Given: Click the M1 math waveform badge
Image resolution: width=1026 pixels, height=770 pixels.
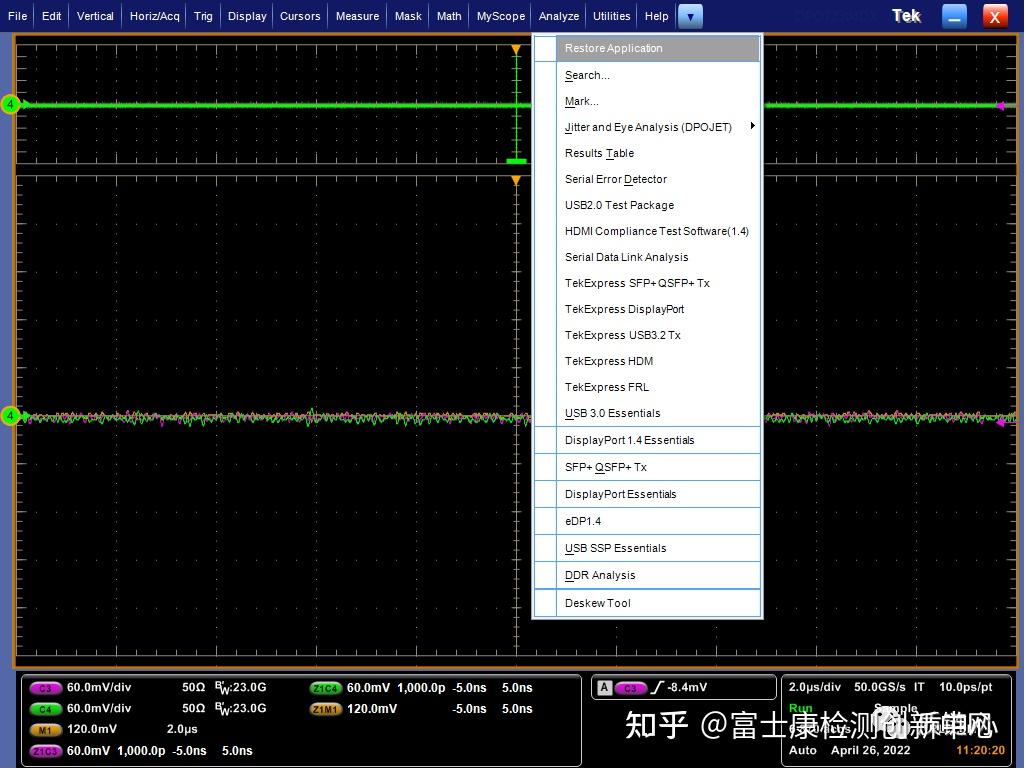Looking at the screenshot, I should [47, 729].
